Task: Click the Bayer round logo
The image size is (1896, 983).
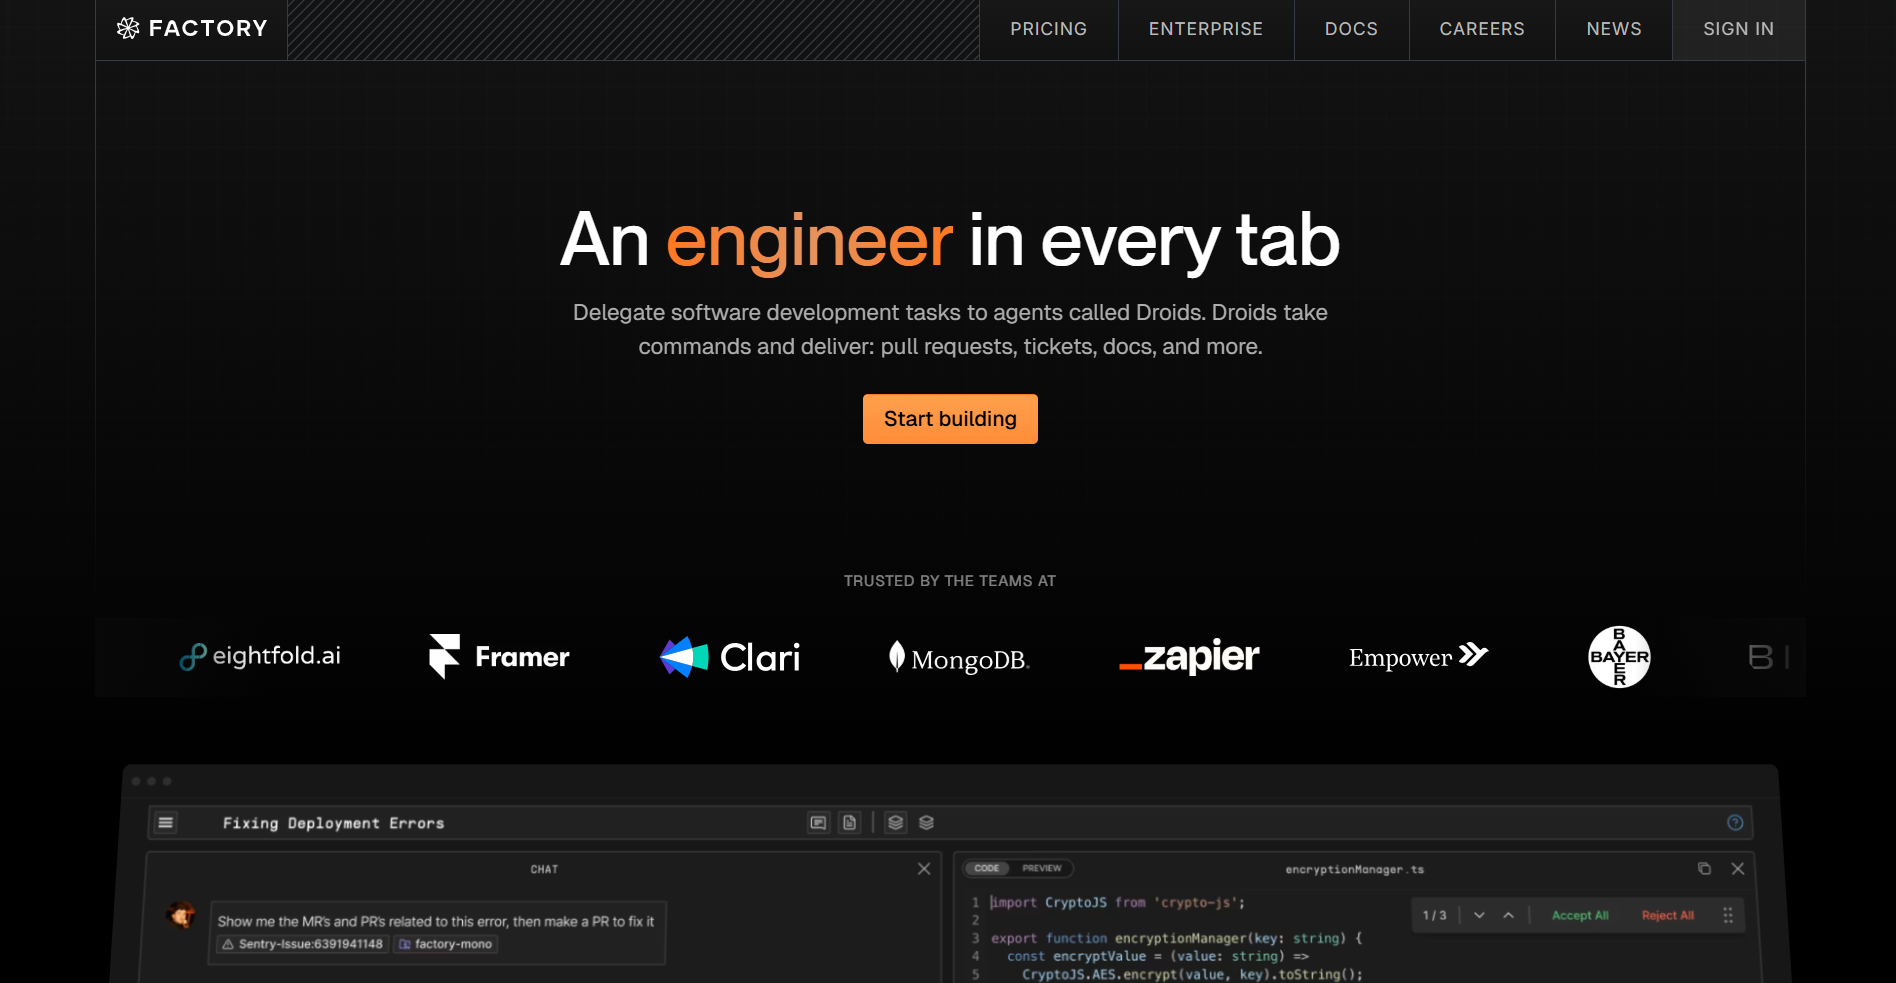Action: coord(1620,657)
